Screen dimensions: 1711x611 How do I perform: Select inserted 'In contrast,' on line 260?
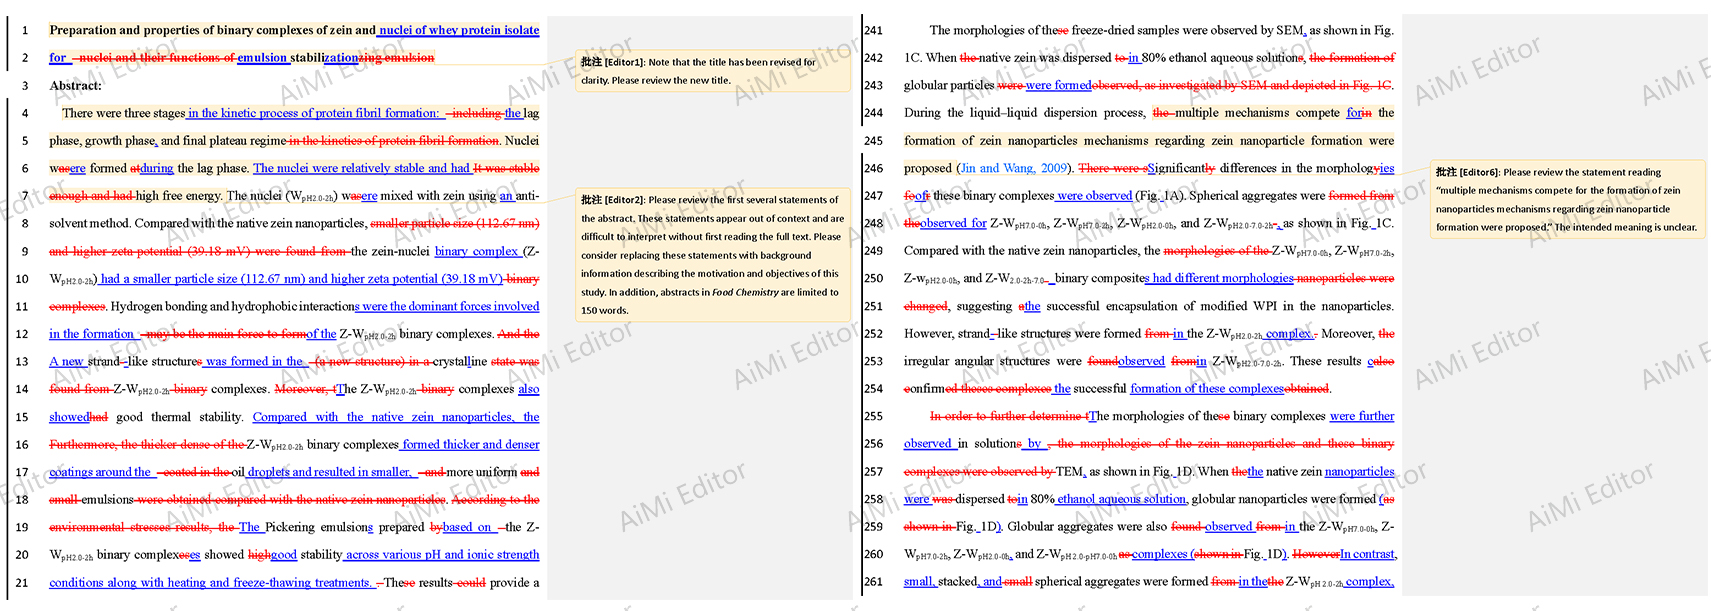[1368, 554]
